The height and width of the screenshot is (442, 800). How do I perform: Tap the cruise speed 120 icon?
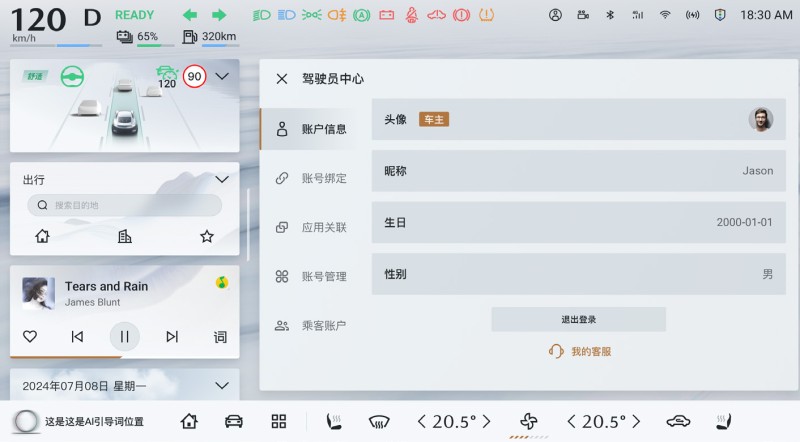click(167, 78)
